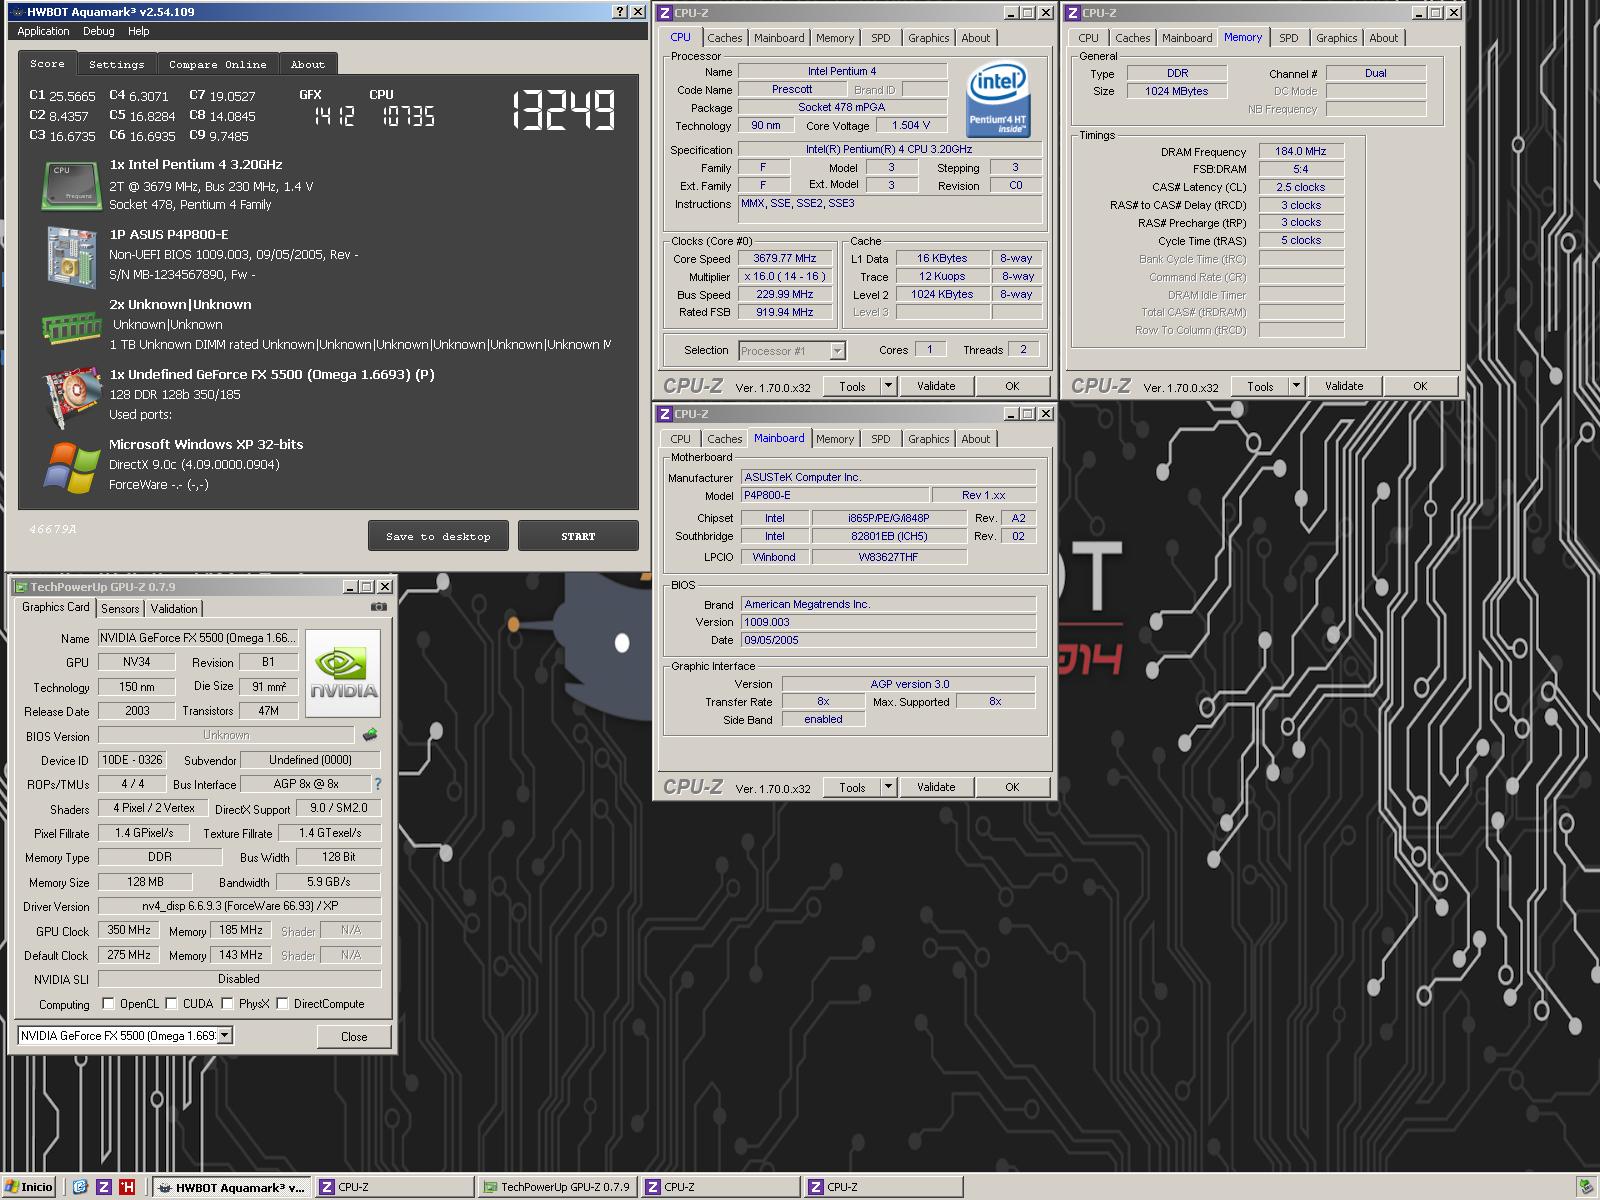
Task: Click the red HWBOT quick launch icon
Action: pyautogui.click(x=127, y=1187)
